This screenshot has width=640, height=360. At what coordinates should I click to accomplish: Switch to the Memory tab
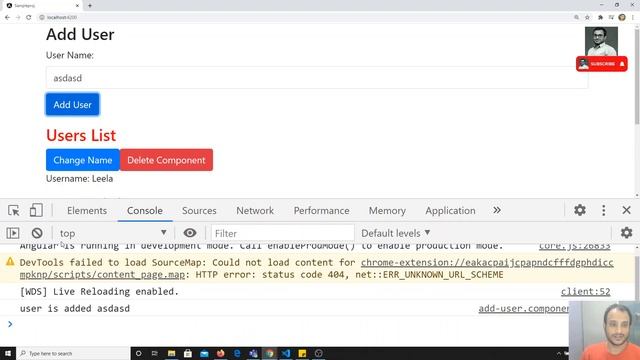[387, 211]
